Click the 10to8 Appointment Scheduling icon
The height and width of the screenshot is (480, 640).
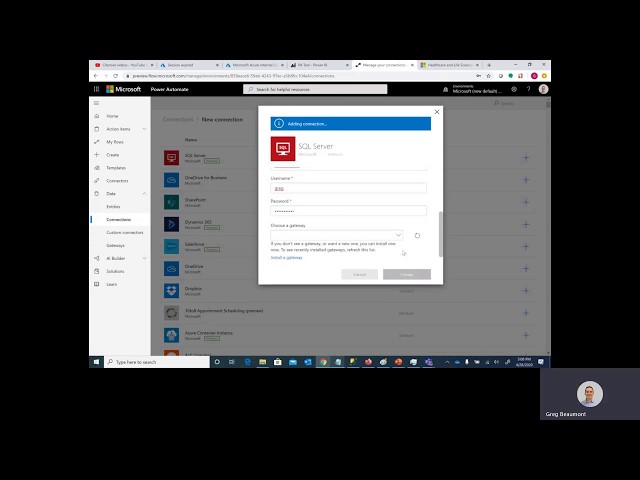click(x=171, y=313)
